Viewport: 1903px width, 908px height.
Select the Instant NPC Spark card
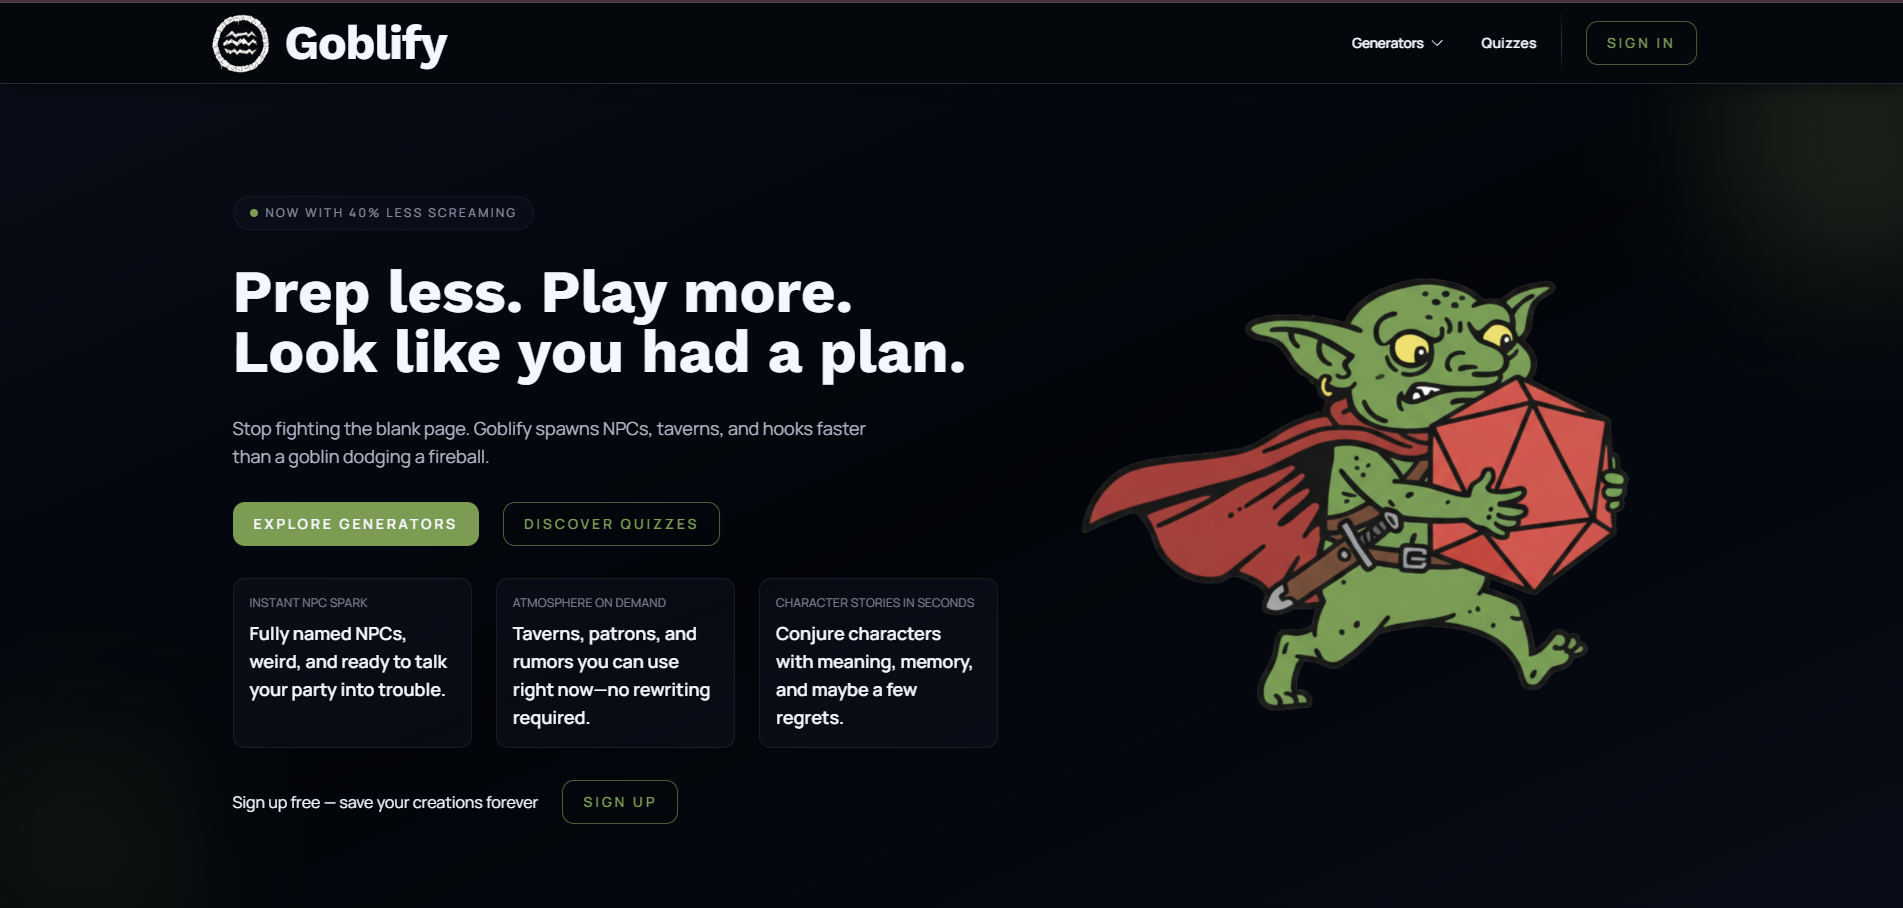(352, 663)
